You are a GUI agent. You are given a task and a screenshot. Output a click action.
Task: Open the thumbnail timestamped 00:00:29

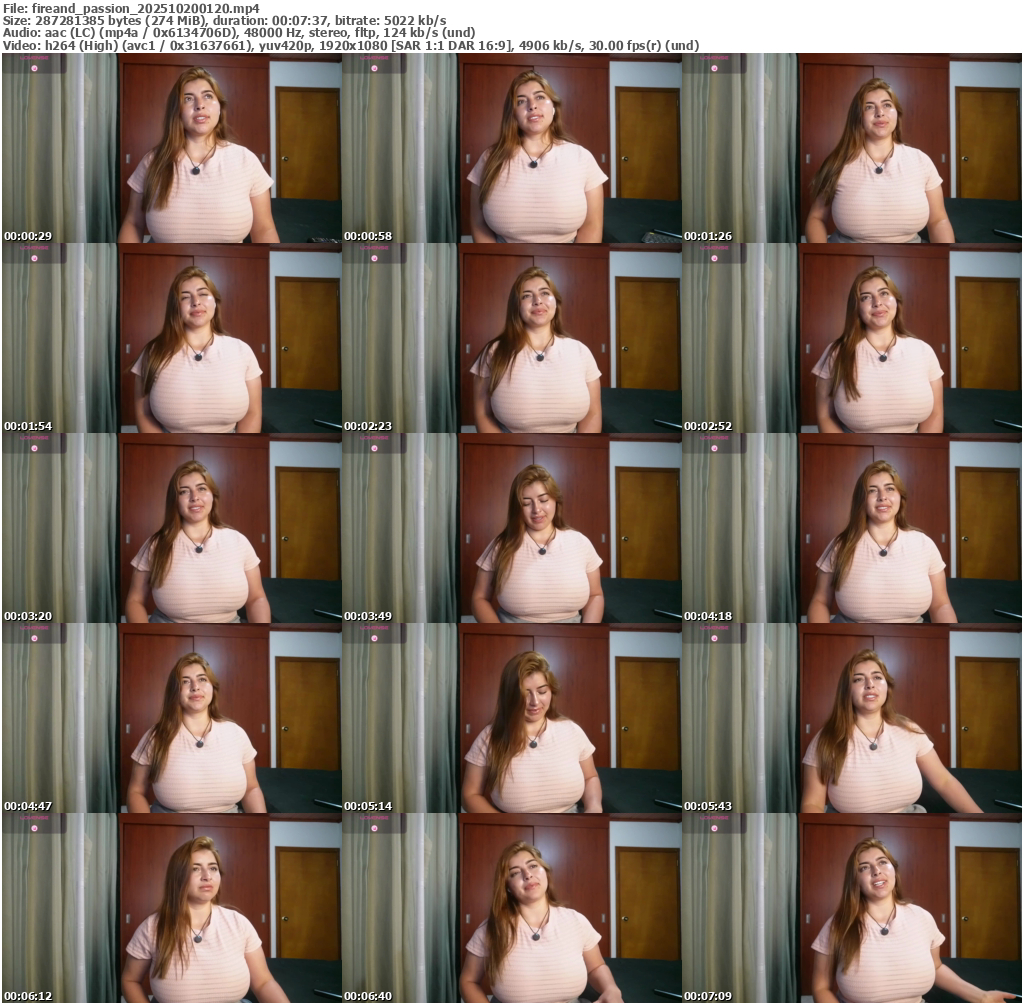[x=172, y=148]
